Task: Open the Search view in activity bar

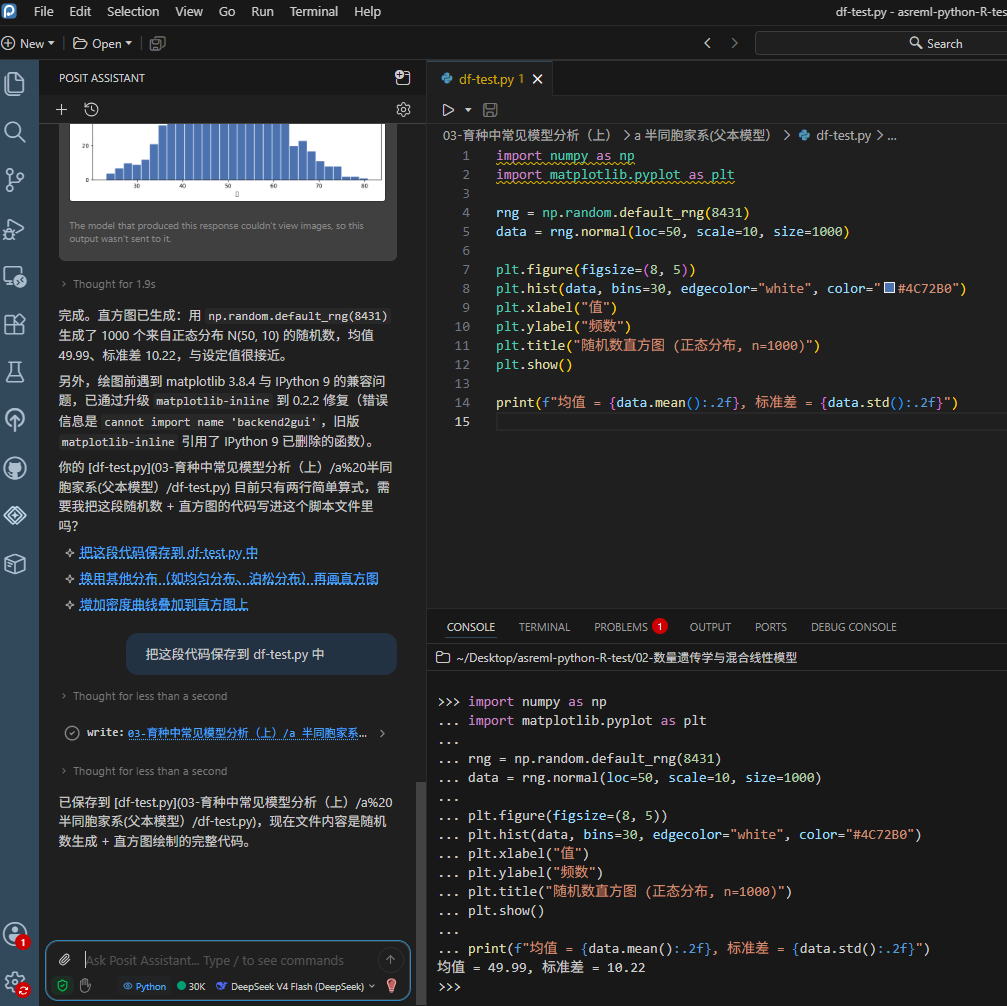Action: pyautogui.click(x=15, y=132)
